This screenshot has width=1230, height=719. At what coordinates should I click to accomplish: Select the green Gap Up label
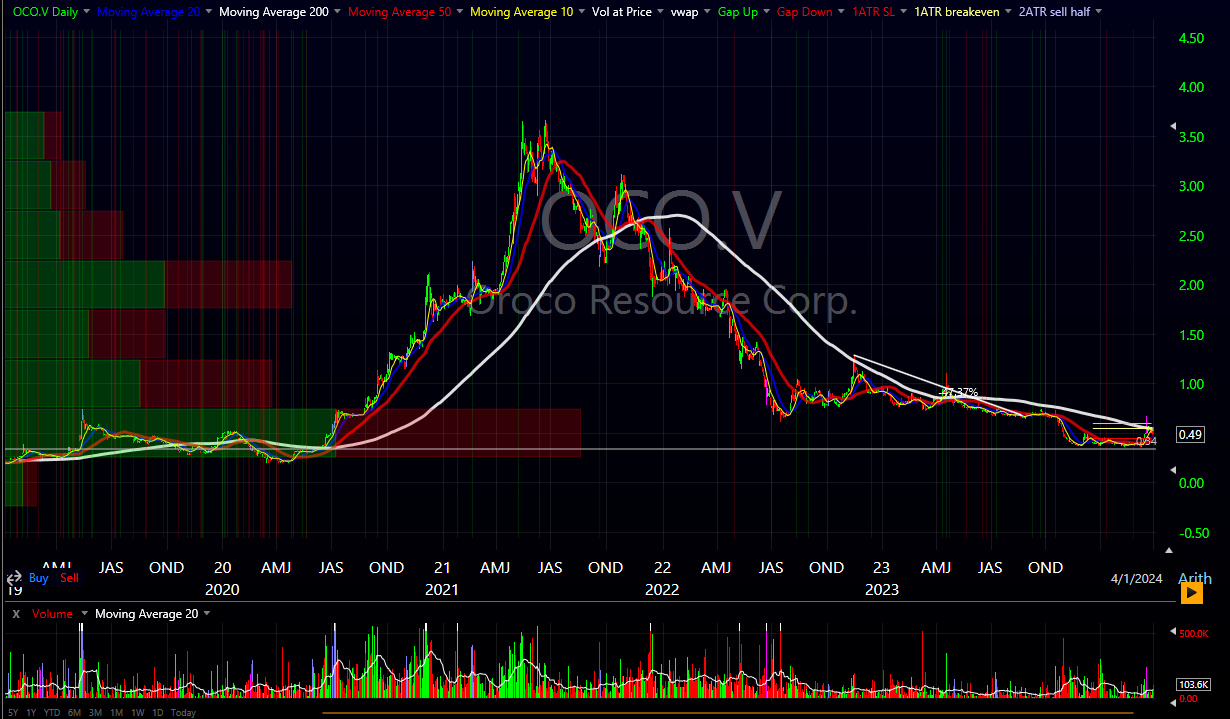[738, 12]
